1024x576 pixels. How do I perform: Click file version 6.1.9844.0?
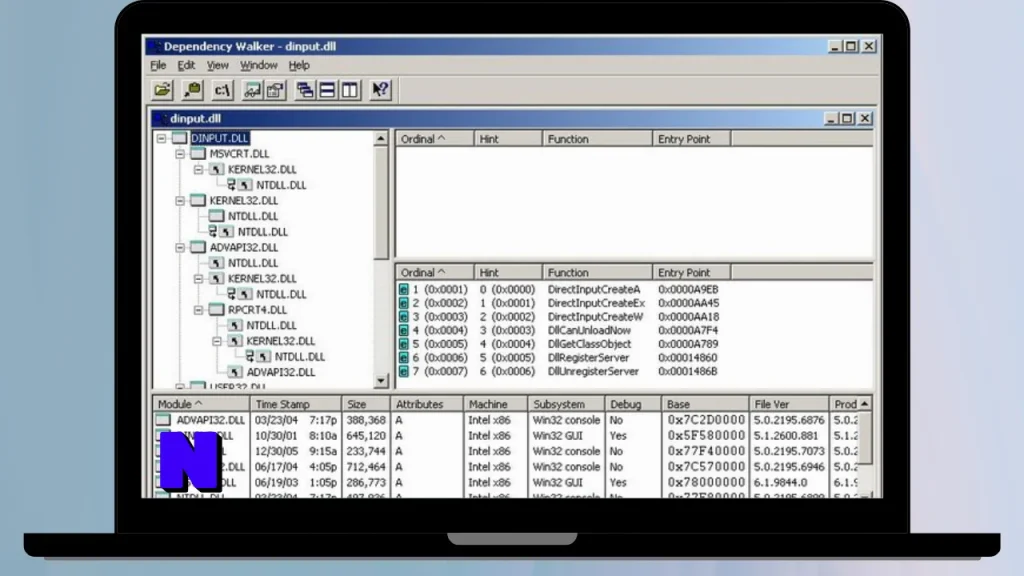[x=780, y=483]
